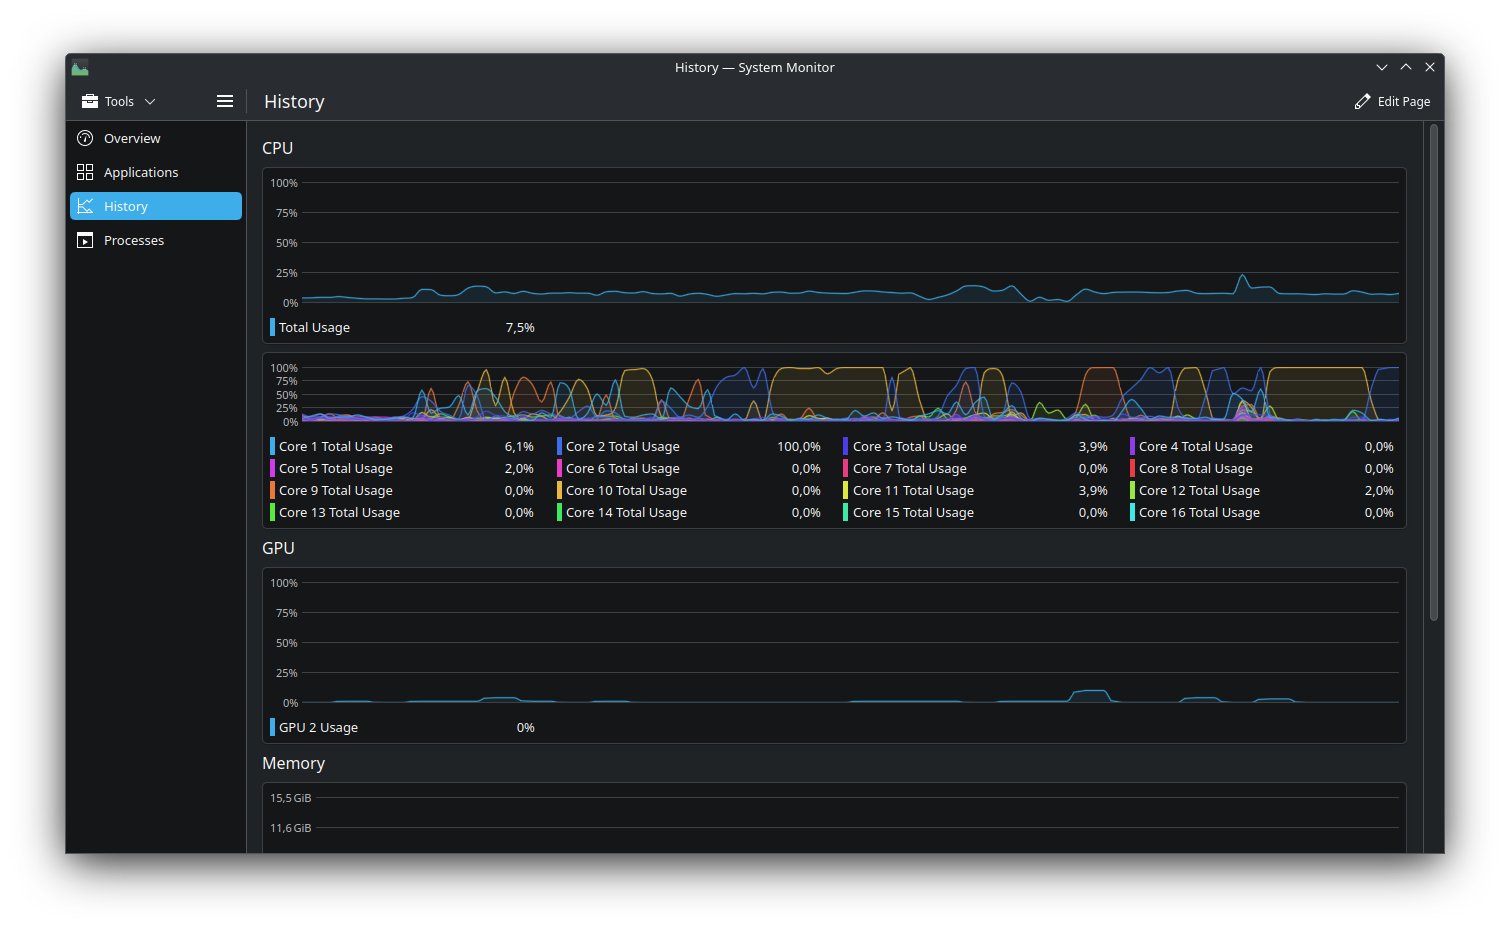Image resolution: width=1510 pixels, height=931 pixels.
Task: Click the System Monitor app icon in title bar
Action: tap(80, 68)
